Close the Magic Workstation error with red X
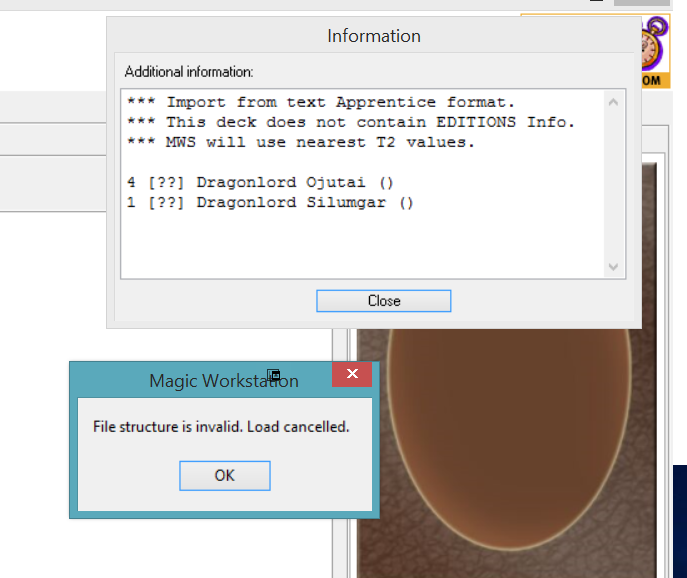The image size is (687, 578). coord(352,374)
